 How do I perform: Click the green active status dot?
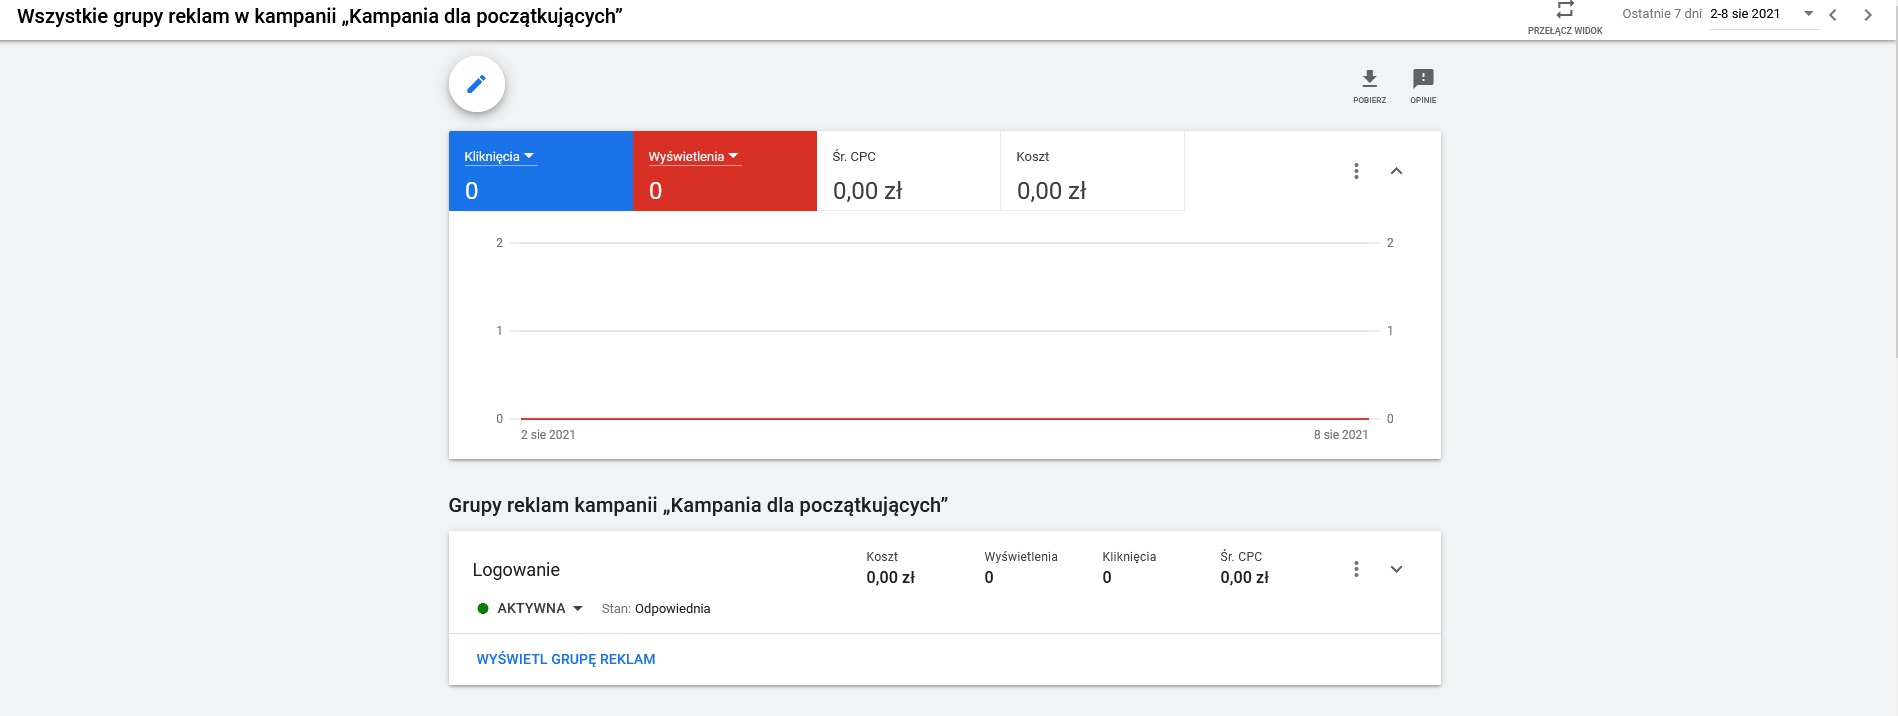[x=483, y=608]
